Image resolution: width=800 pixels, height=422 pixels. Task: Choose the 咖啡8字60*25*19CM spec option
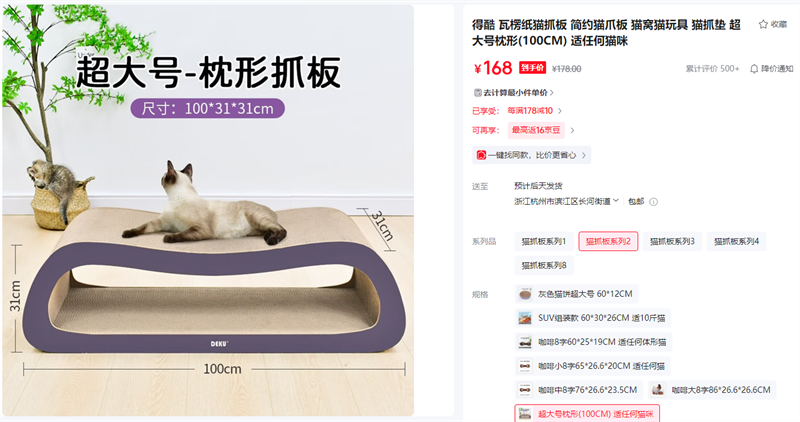click(x=593, y=342)
